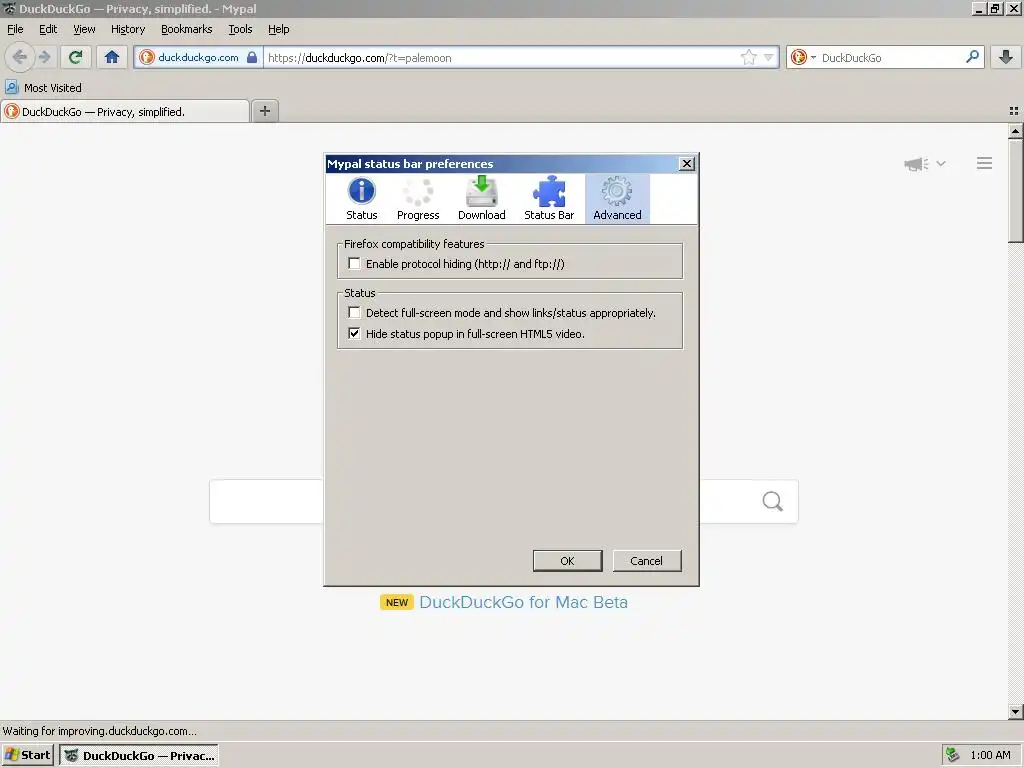Go forward with the forward arrow
The image size is (1024, 768).
pos(44,57)
